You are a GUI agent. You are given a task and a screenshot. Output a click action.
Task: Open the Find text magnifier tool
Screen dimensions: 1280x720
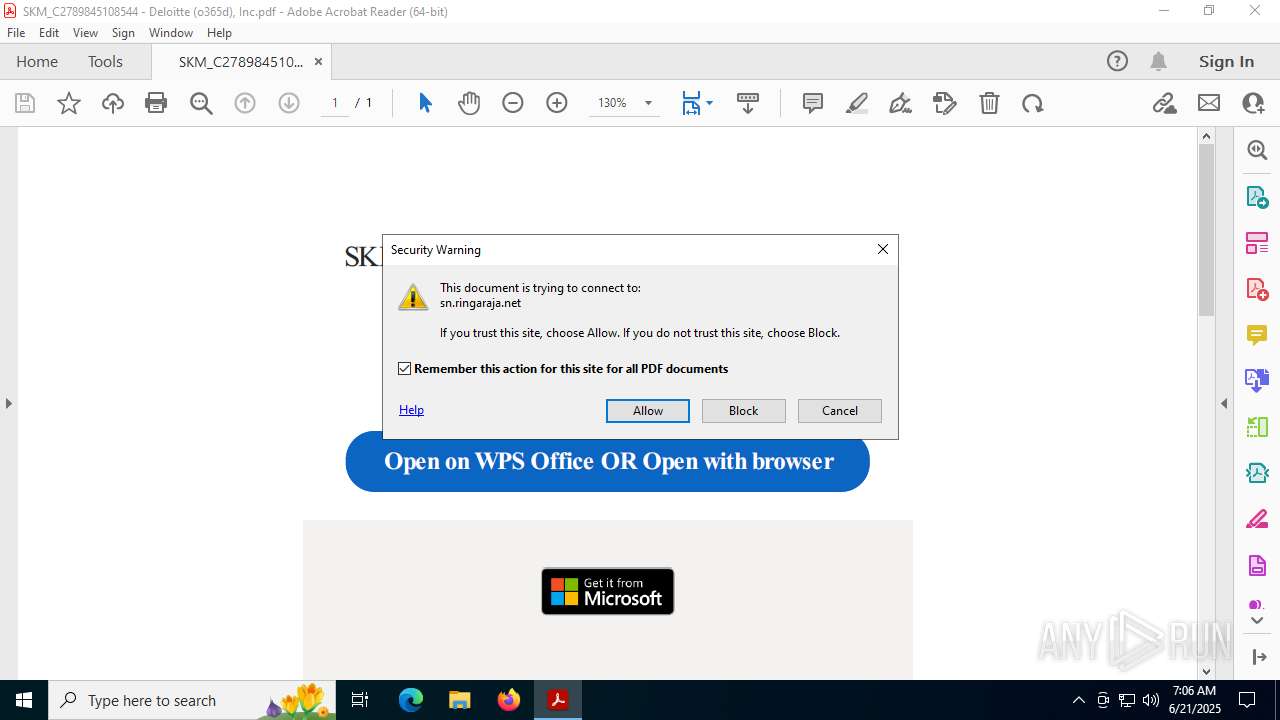pyautogui.click(x=201, y=103)
